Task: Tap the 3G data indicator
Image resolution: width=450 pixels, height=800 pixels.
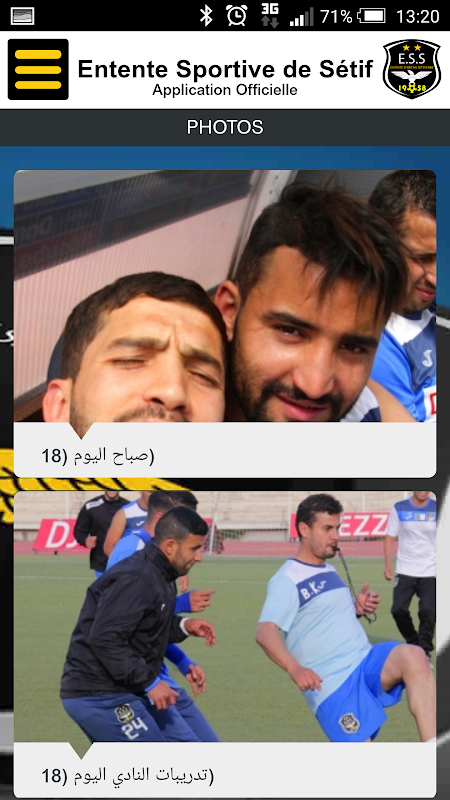Action: coord(269,15)
